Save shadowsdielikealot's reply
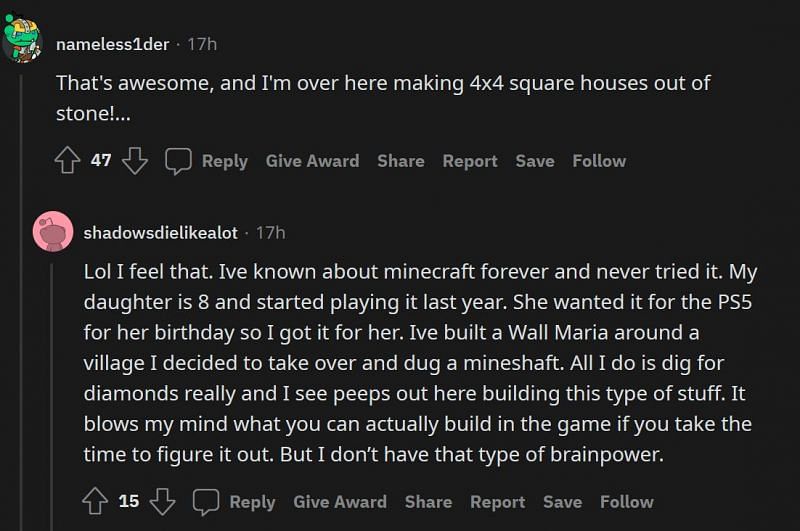The image size is (800, 531). (562, 502)
